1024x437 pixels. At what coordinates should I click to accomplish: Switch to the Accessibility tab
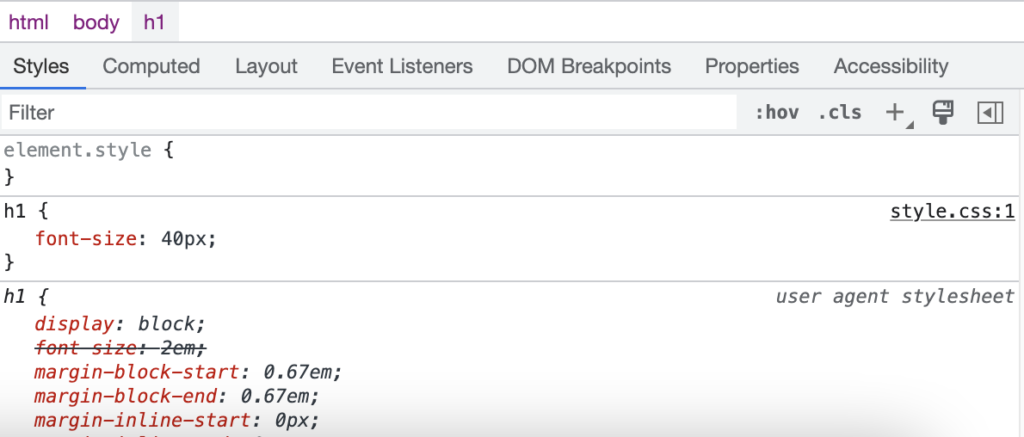[x=891, y=66]
